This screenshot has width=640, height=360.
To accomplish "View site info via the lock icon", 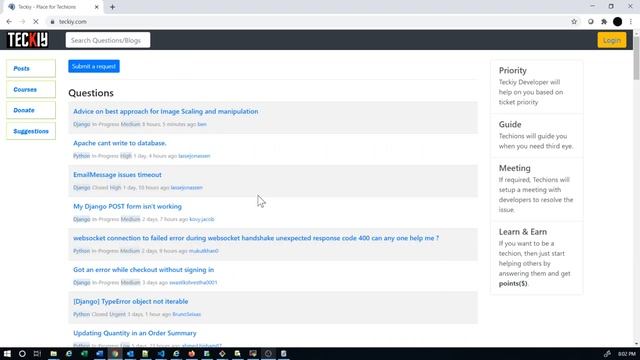I will [52, 22].
